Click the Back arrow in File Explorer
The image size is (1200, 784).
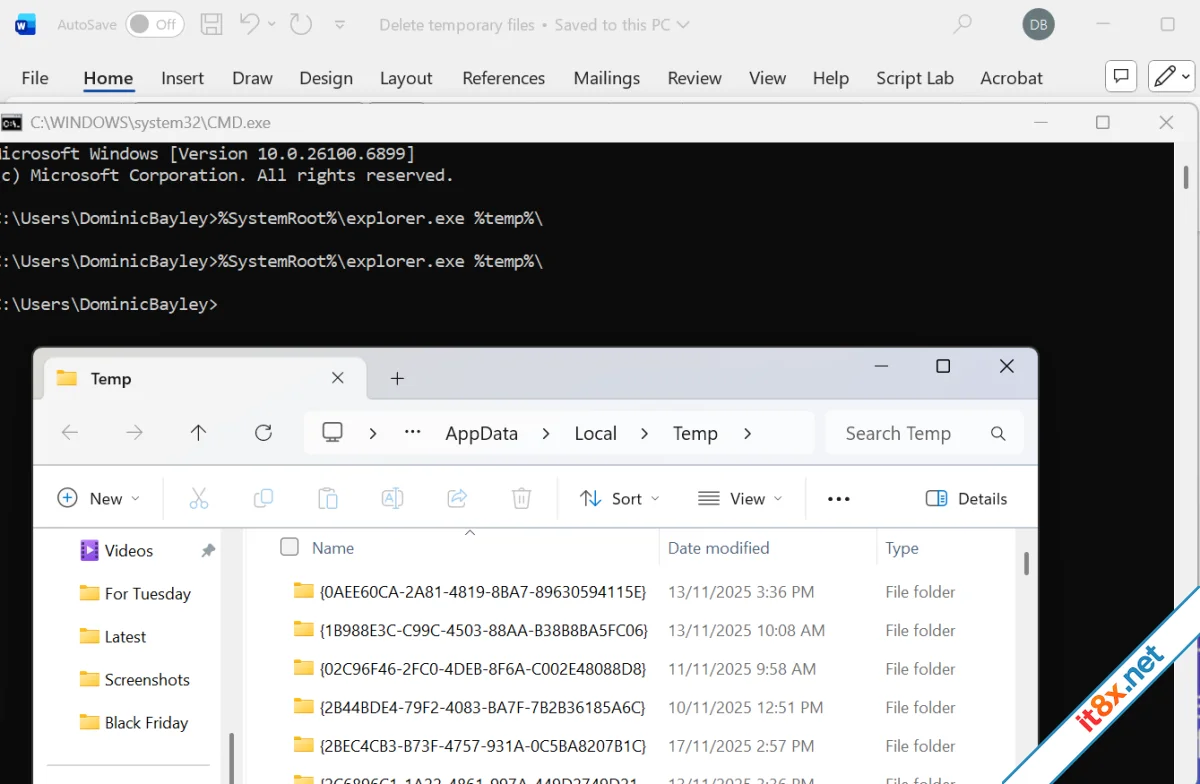(70, 433)
